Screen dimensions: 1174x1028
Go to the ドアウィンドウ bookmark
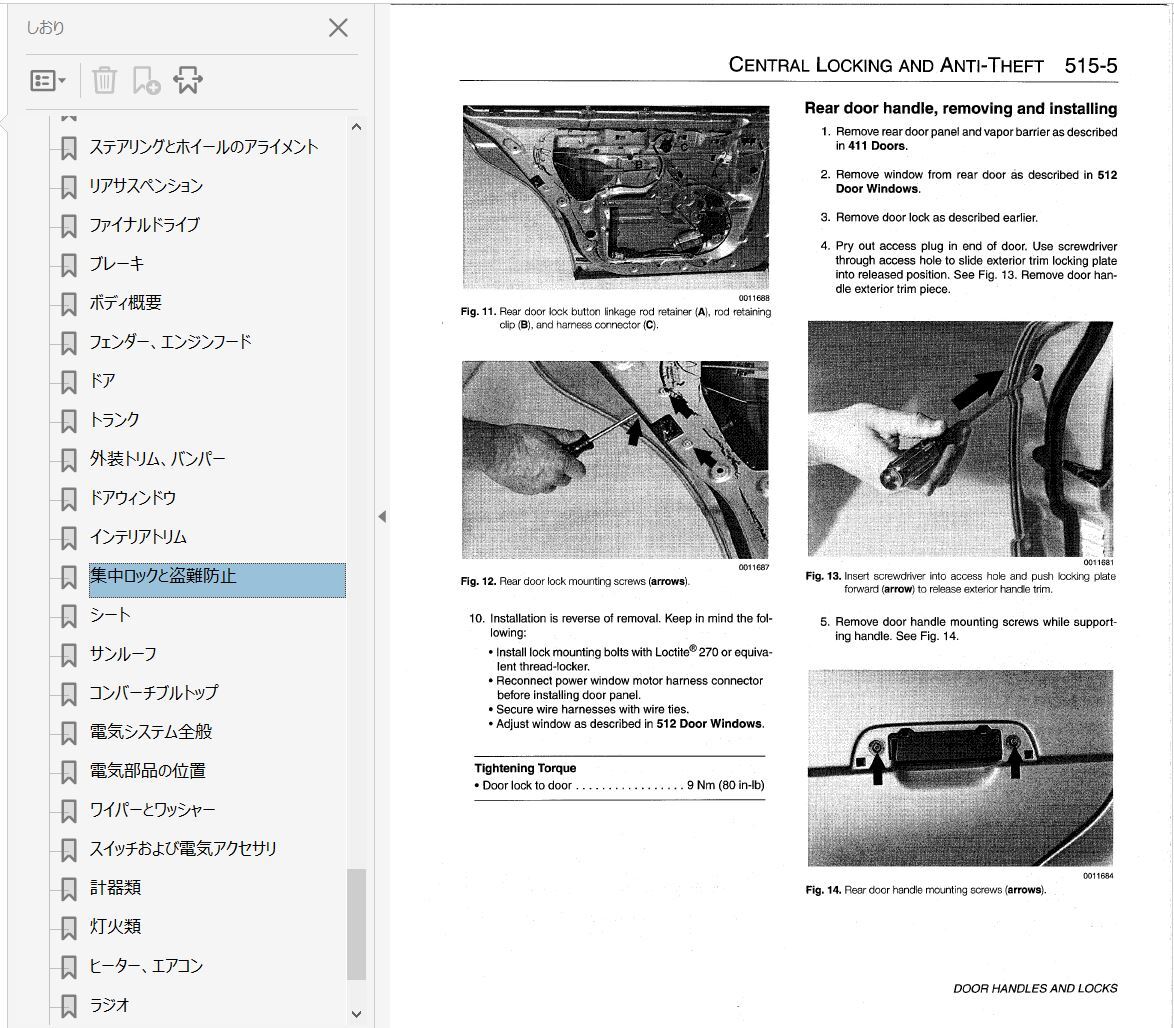(x=133, y=497)
